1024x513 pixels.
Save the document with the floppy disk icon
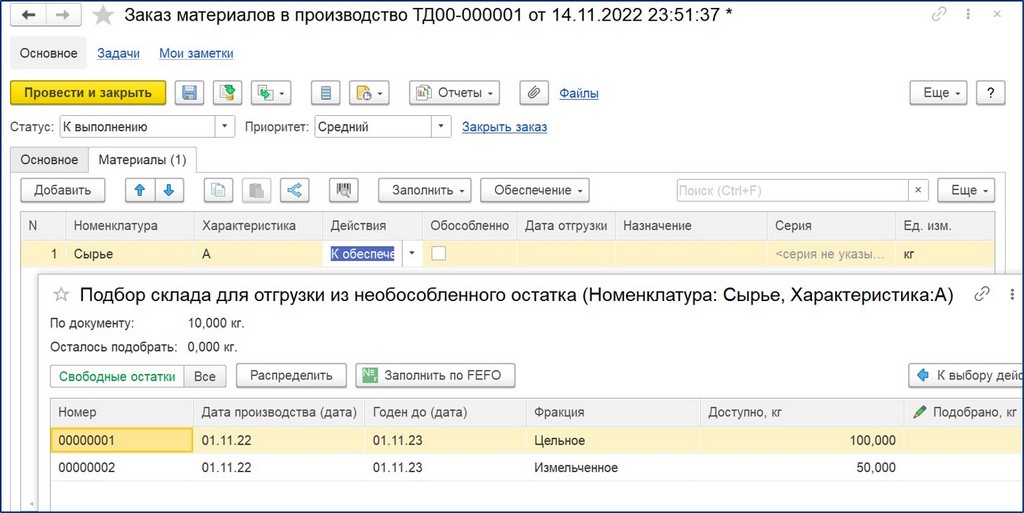189,93
